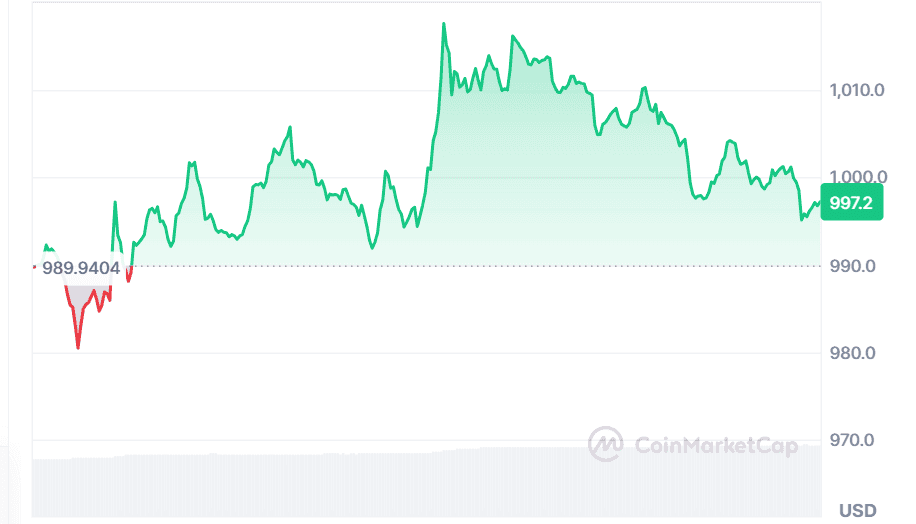Click the small red marker beside 989.9404
Viewport: 916px width, 524px height.
point(34,267)
